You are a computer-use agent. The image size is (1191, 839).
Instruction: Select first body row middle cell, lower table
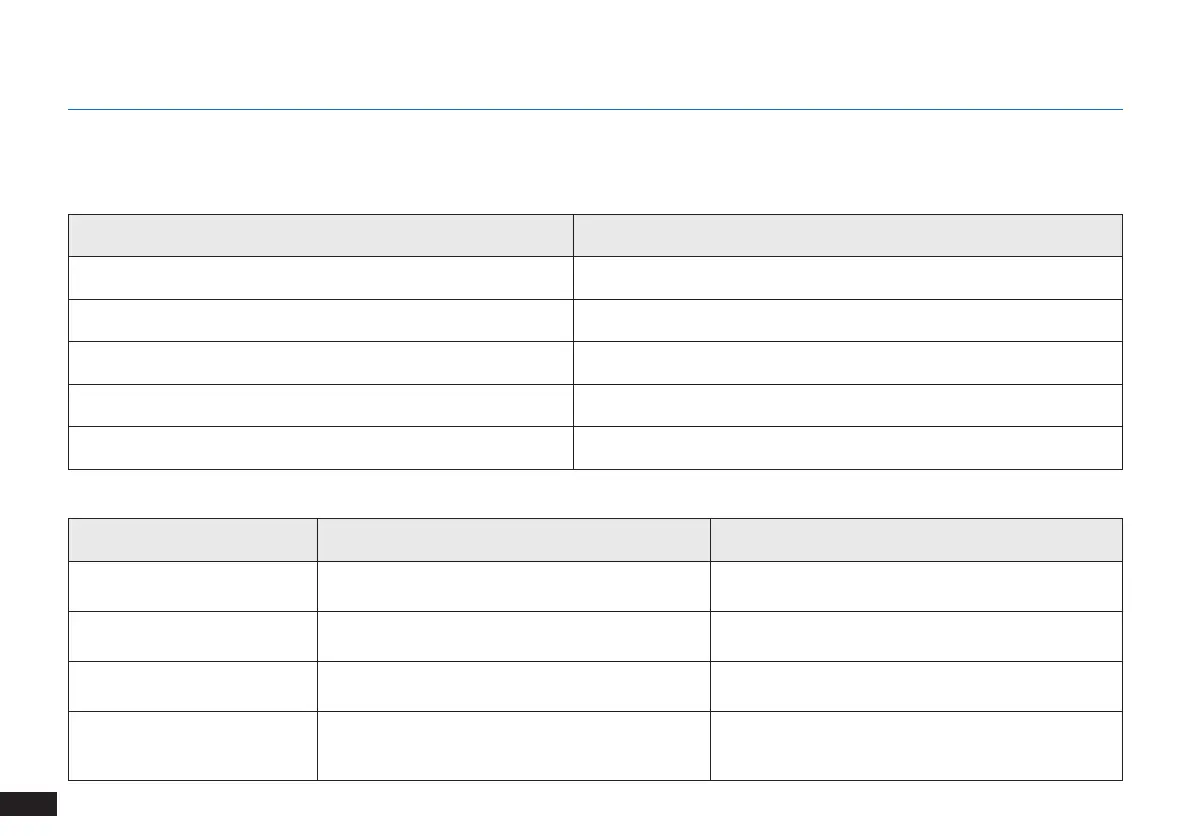tap(513, 586)
